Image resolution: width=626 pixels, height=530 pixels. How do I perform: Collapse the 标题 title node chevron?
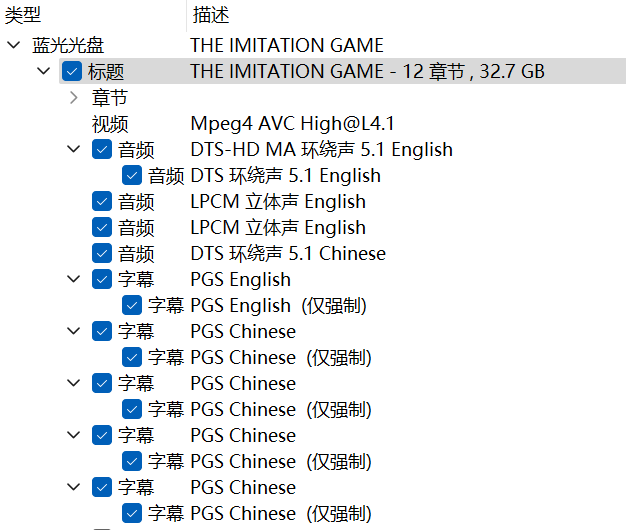[44, 71]
